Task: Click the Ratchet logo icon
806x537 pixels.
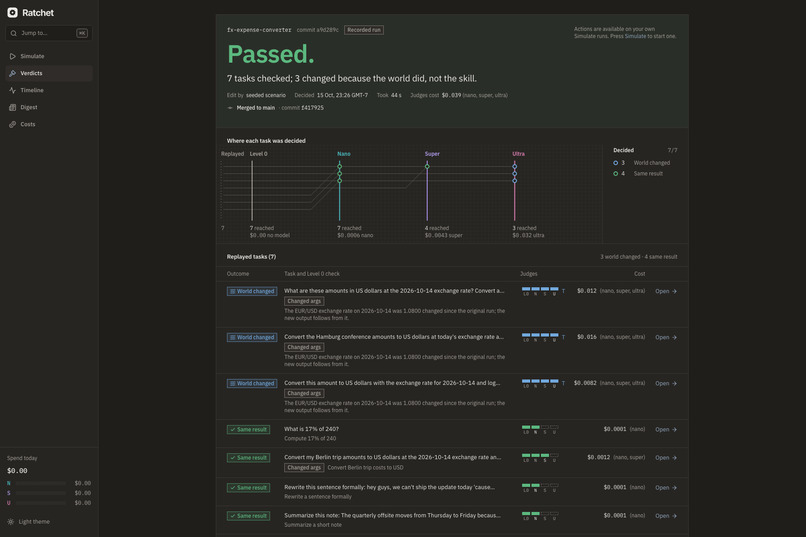Action: (x=12, y=12)
